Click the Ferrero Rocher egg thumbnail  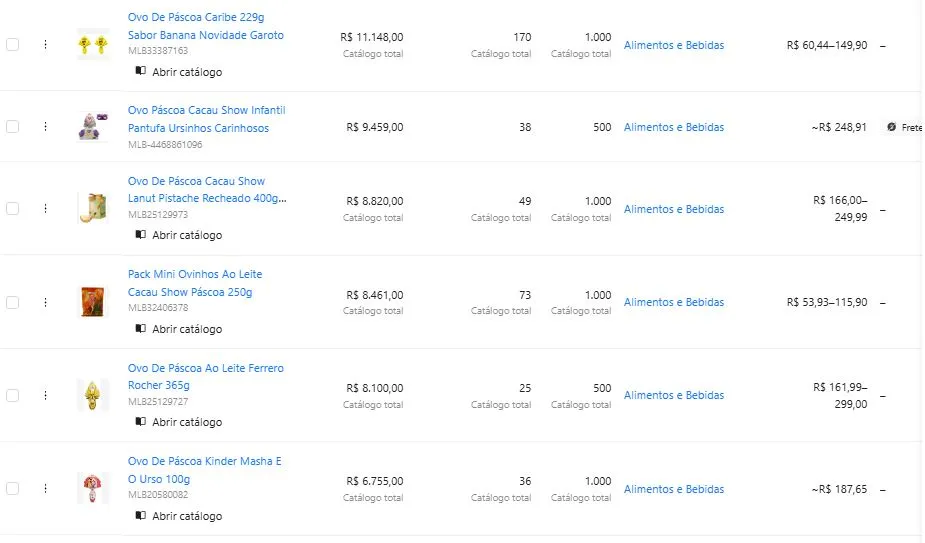[92, 395]
